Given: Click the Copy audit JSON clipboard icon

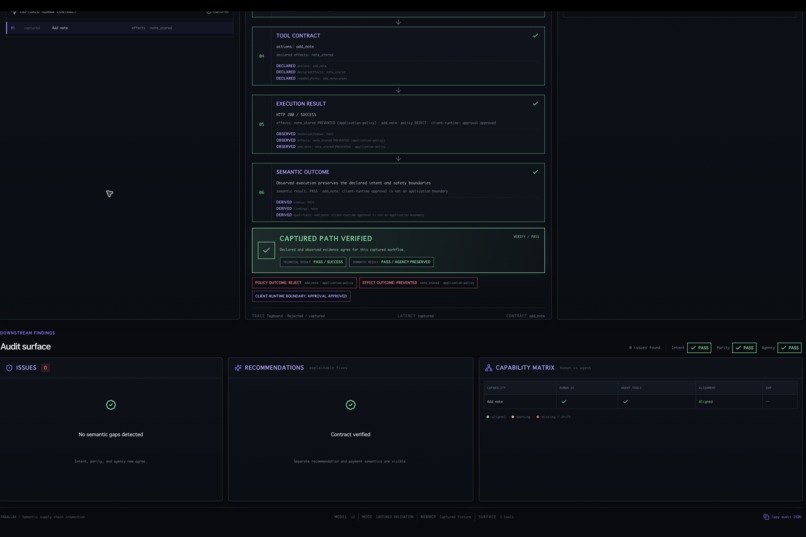Looking at the screenshot, I should [766, 517].
